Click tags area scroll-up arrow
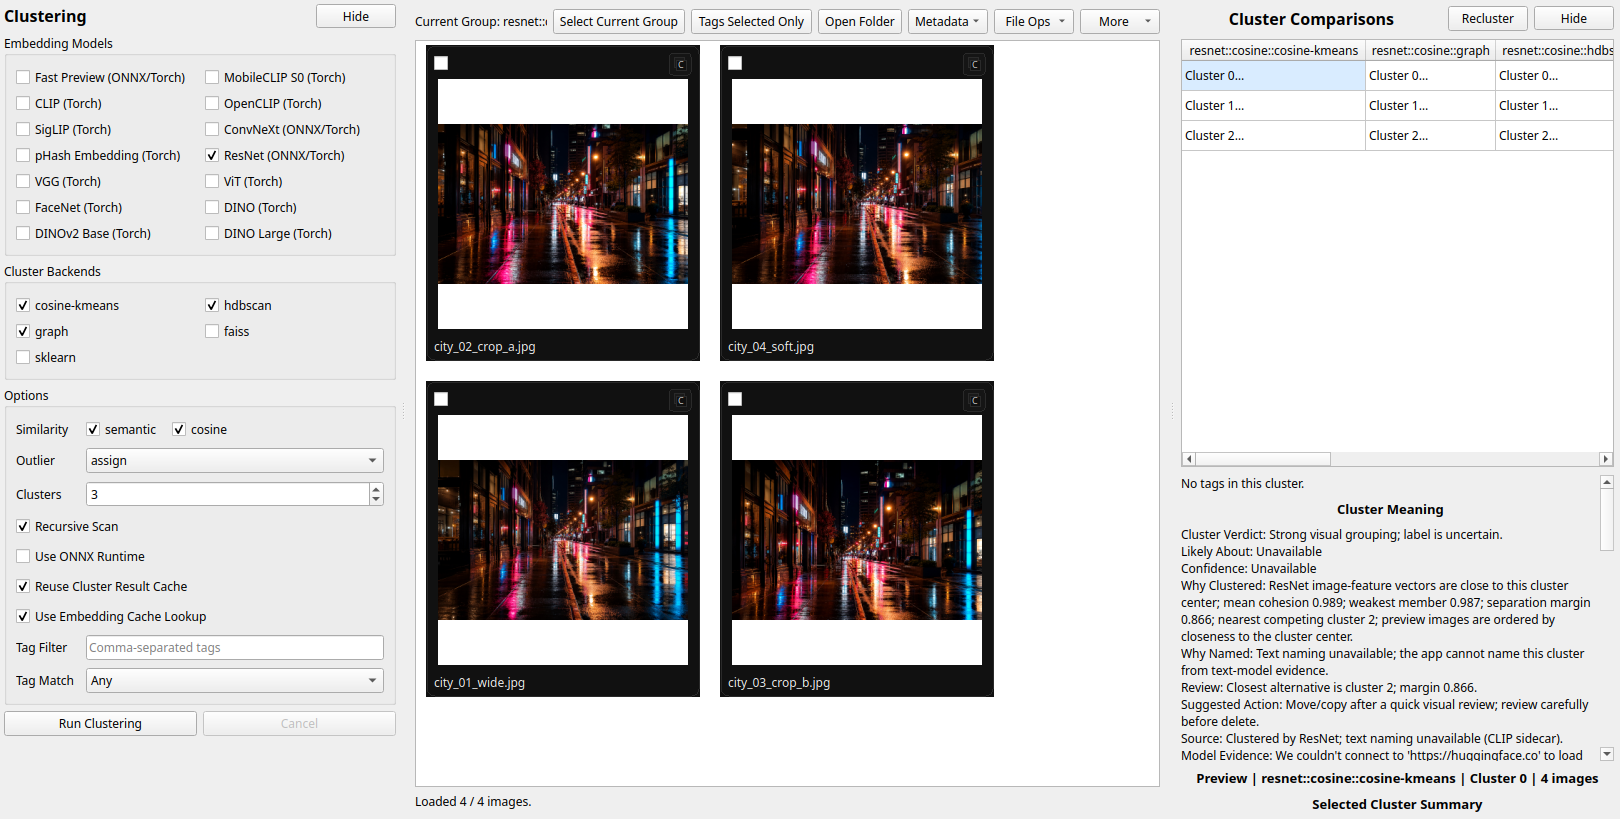The height and width of the screenshot is (819, 1620). [x=1607, y=482]
